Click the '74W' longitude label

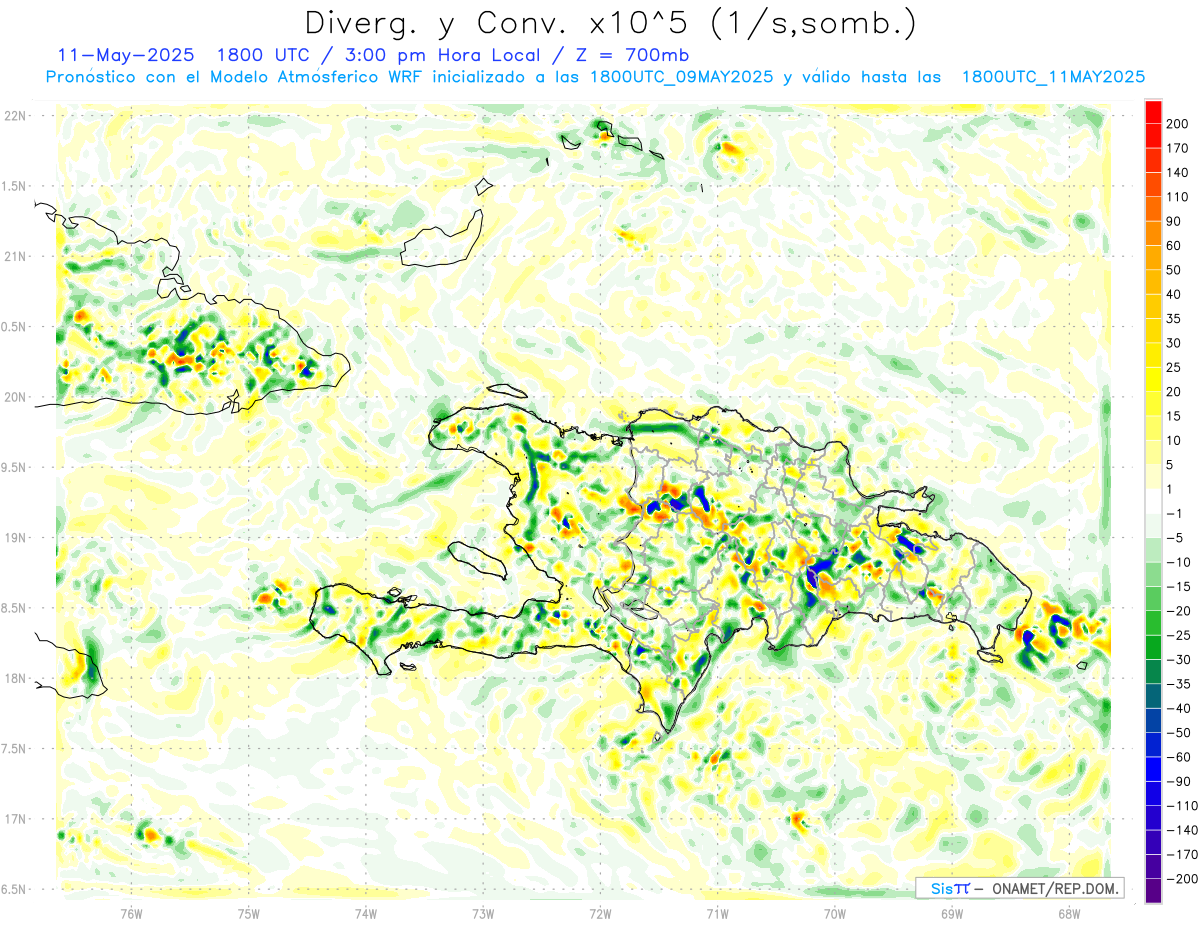(366, 912)
